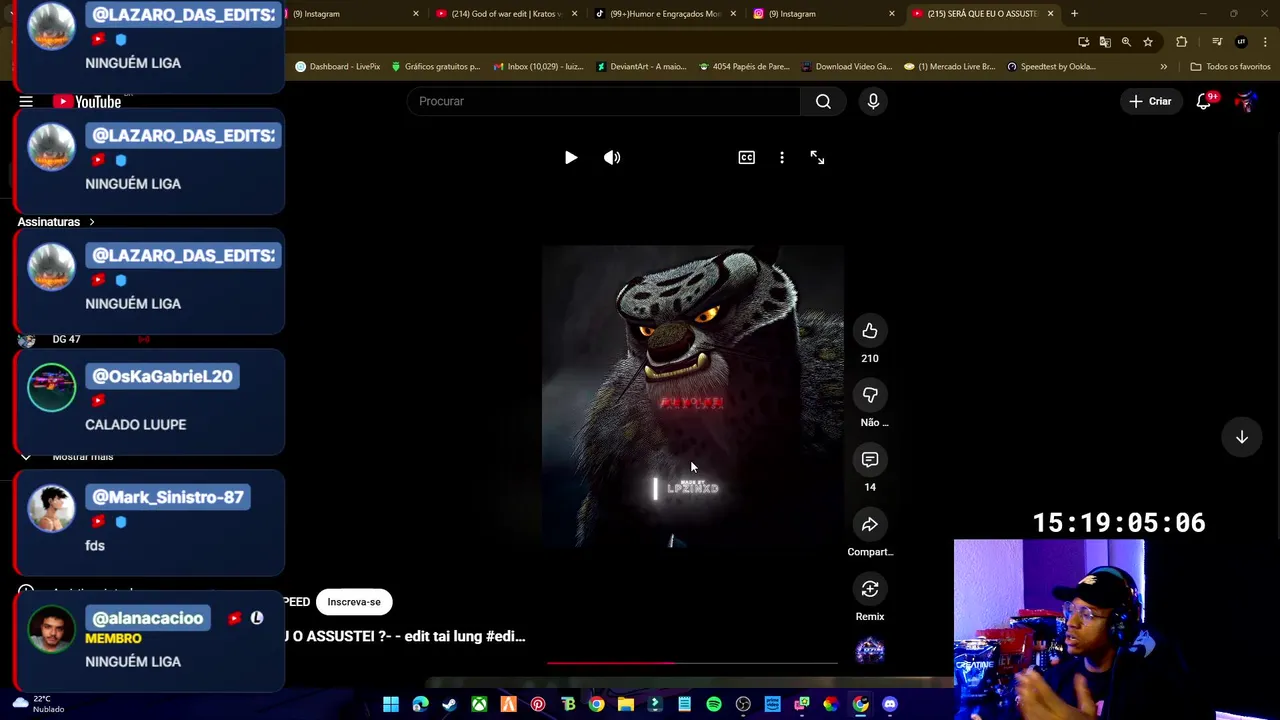The width and height of the screenshot is (1280, 720).
Task: Click the Inscreva-se subscribe button
Action: pyautogui.click(x=354, y=602)
